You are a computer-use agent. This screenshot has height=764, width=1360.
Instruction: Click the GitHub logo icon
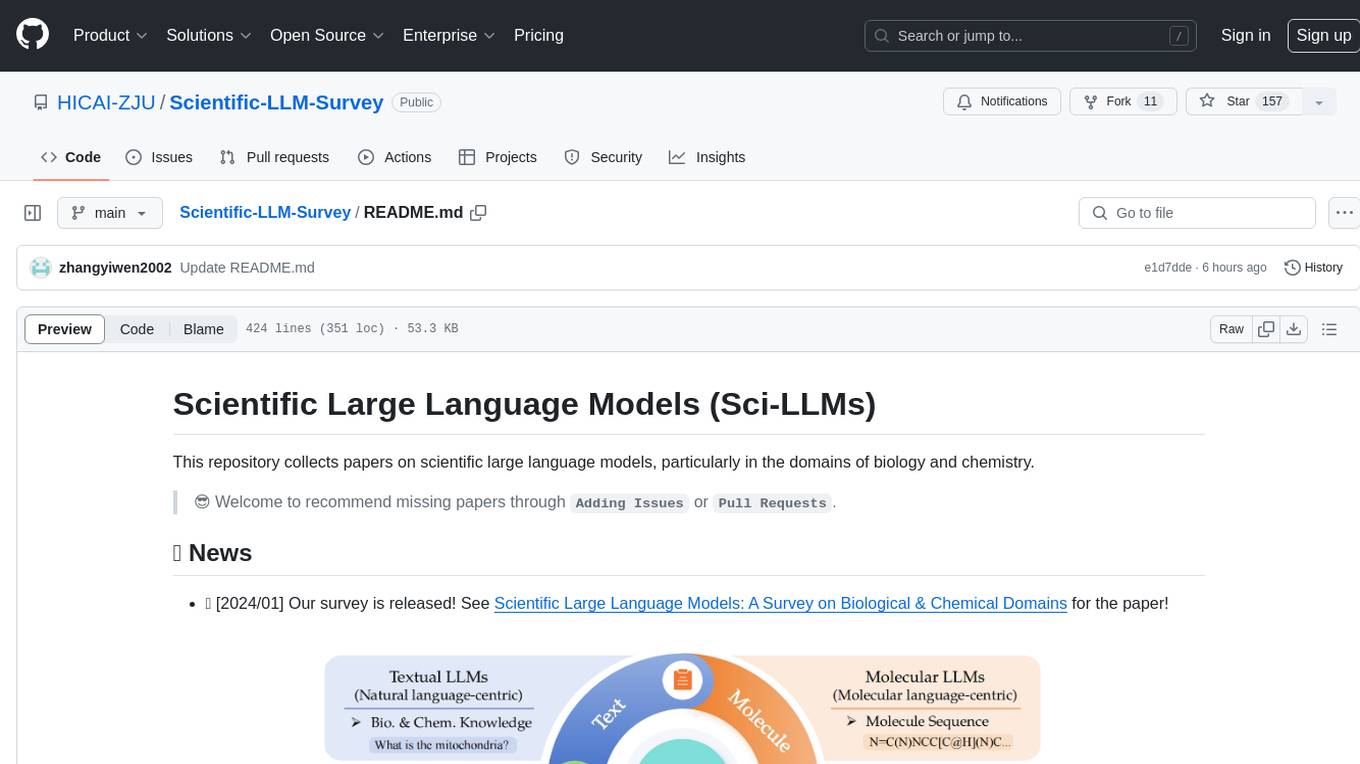click(32, 35)
